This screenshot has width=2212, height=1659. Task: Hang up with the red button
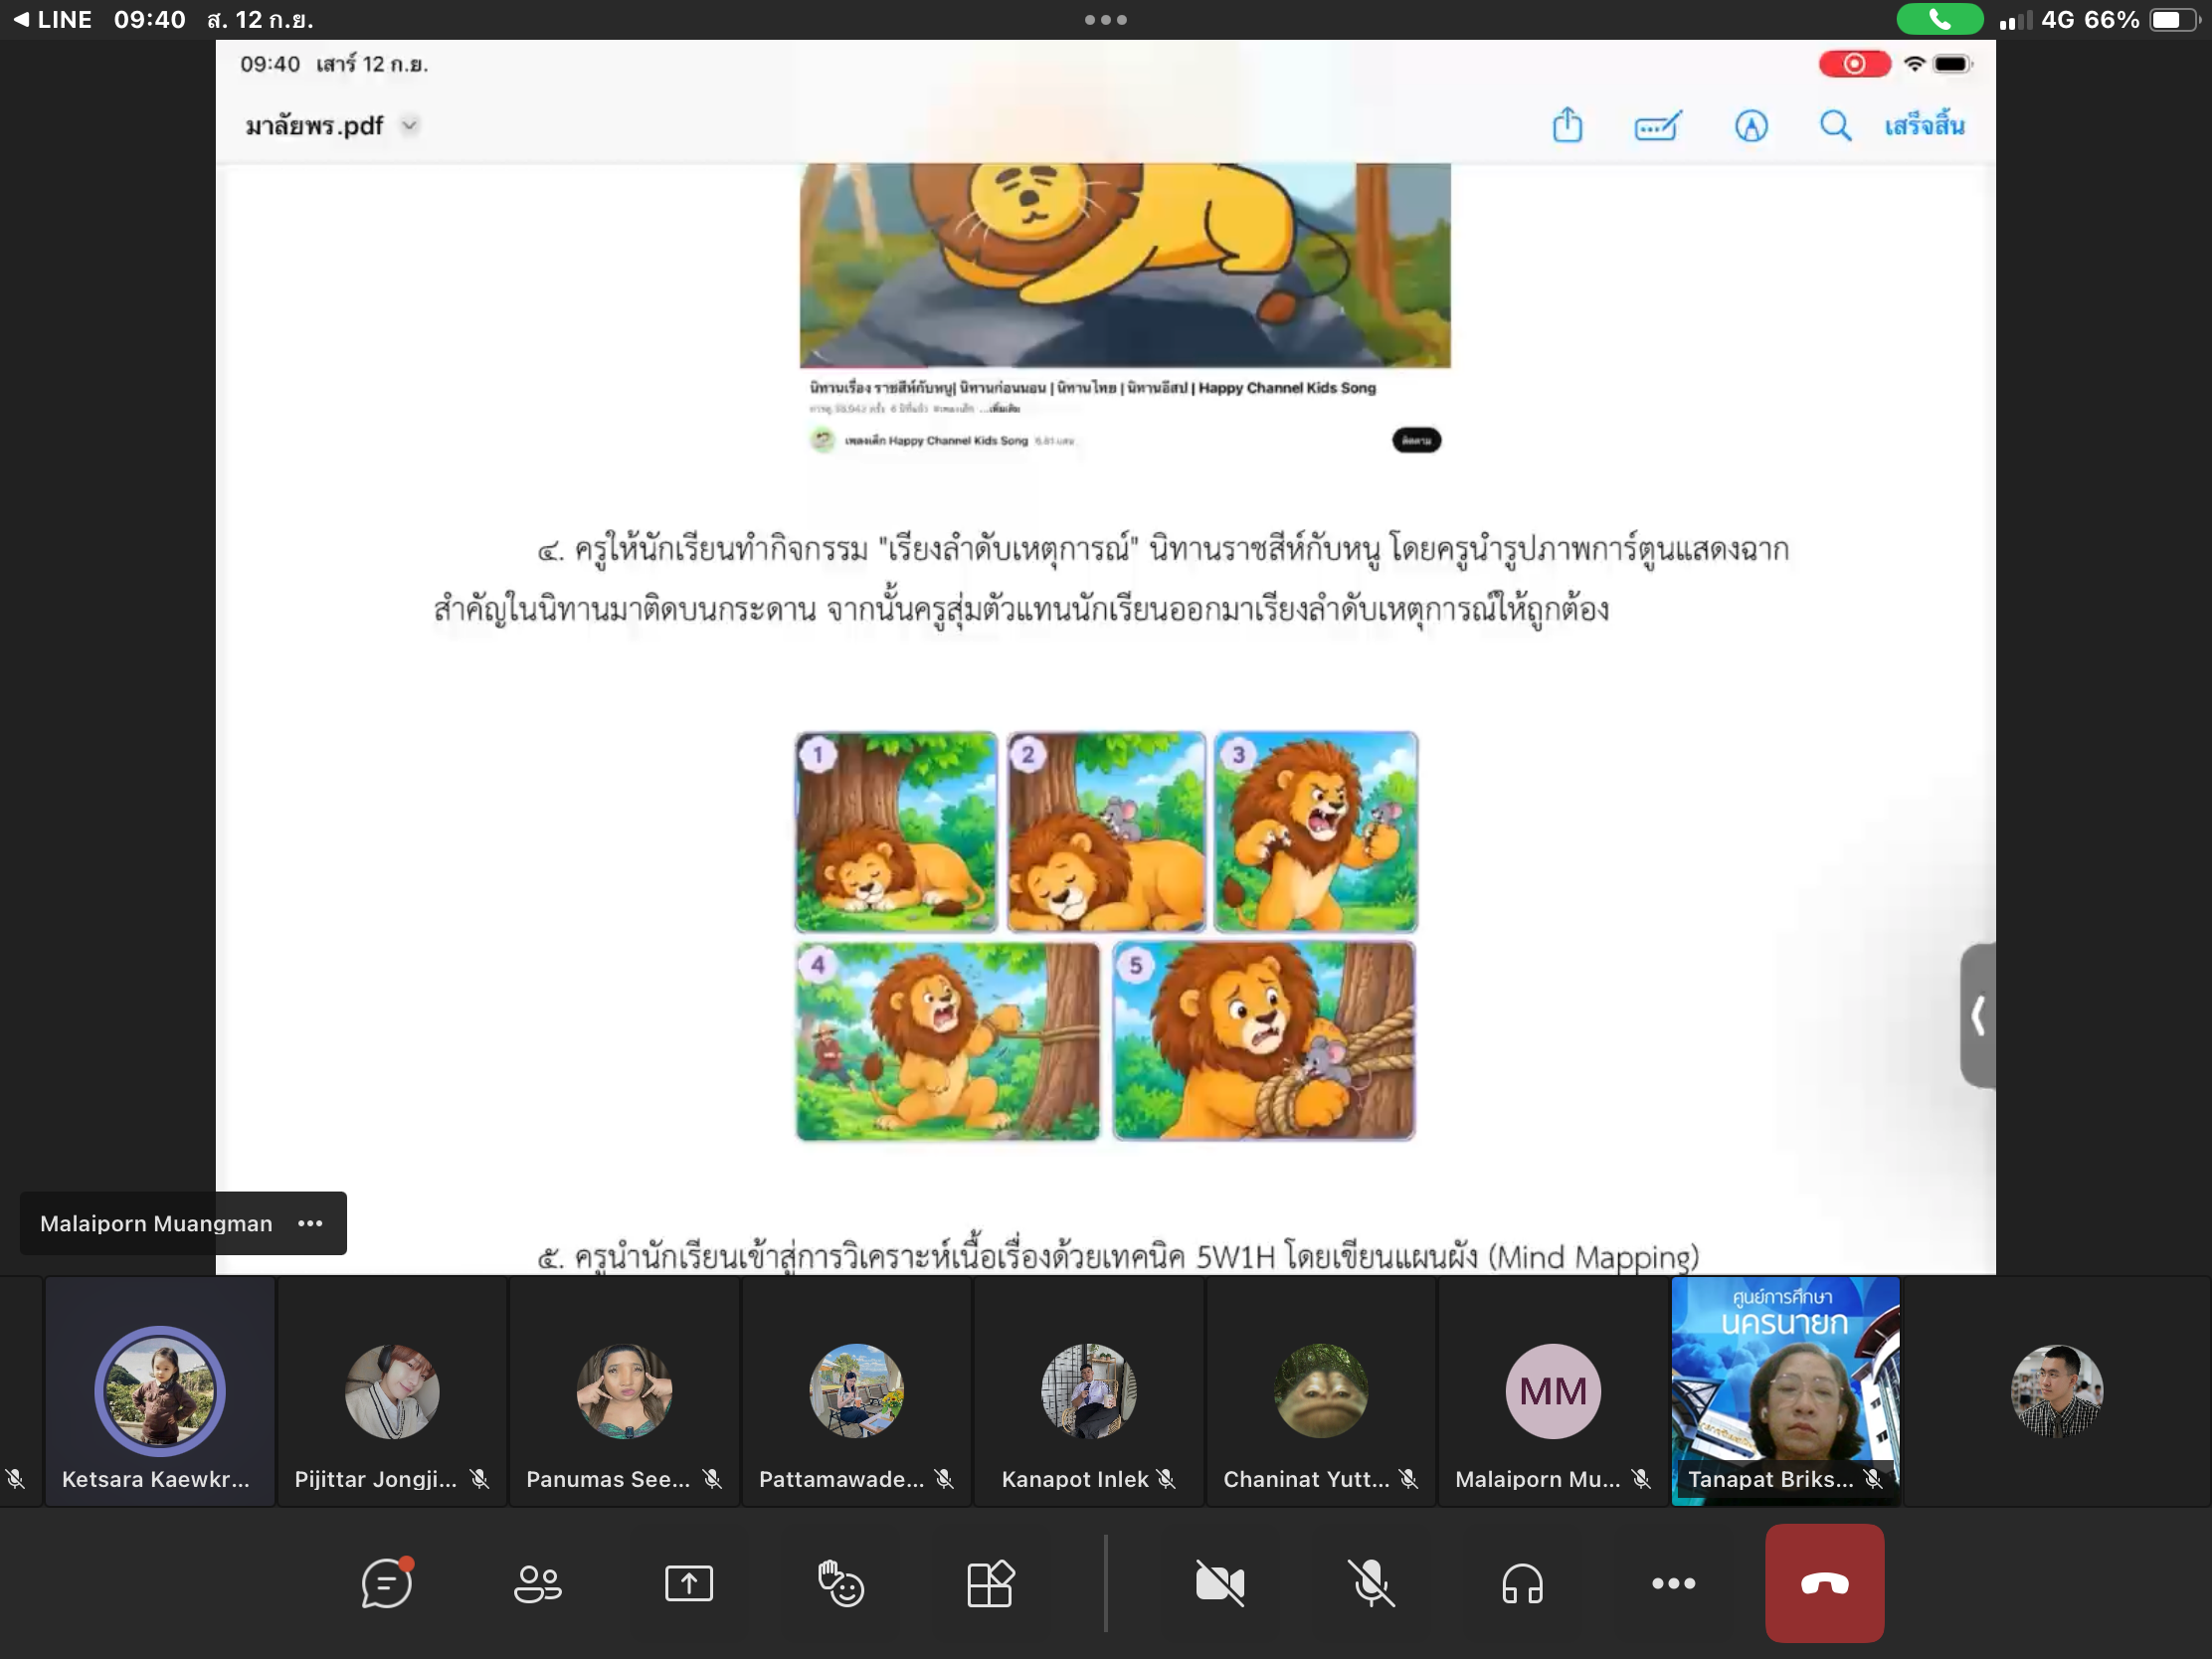point(1824,1583)
